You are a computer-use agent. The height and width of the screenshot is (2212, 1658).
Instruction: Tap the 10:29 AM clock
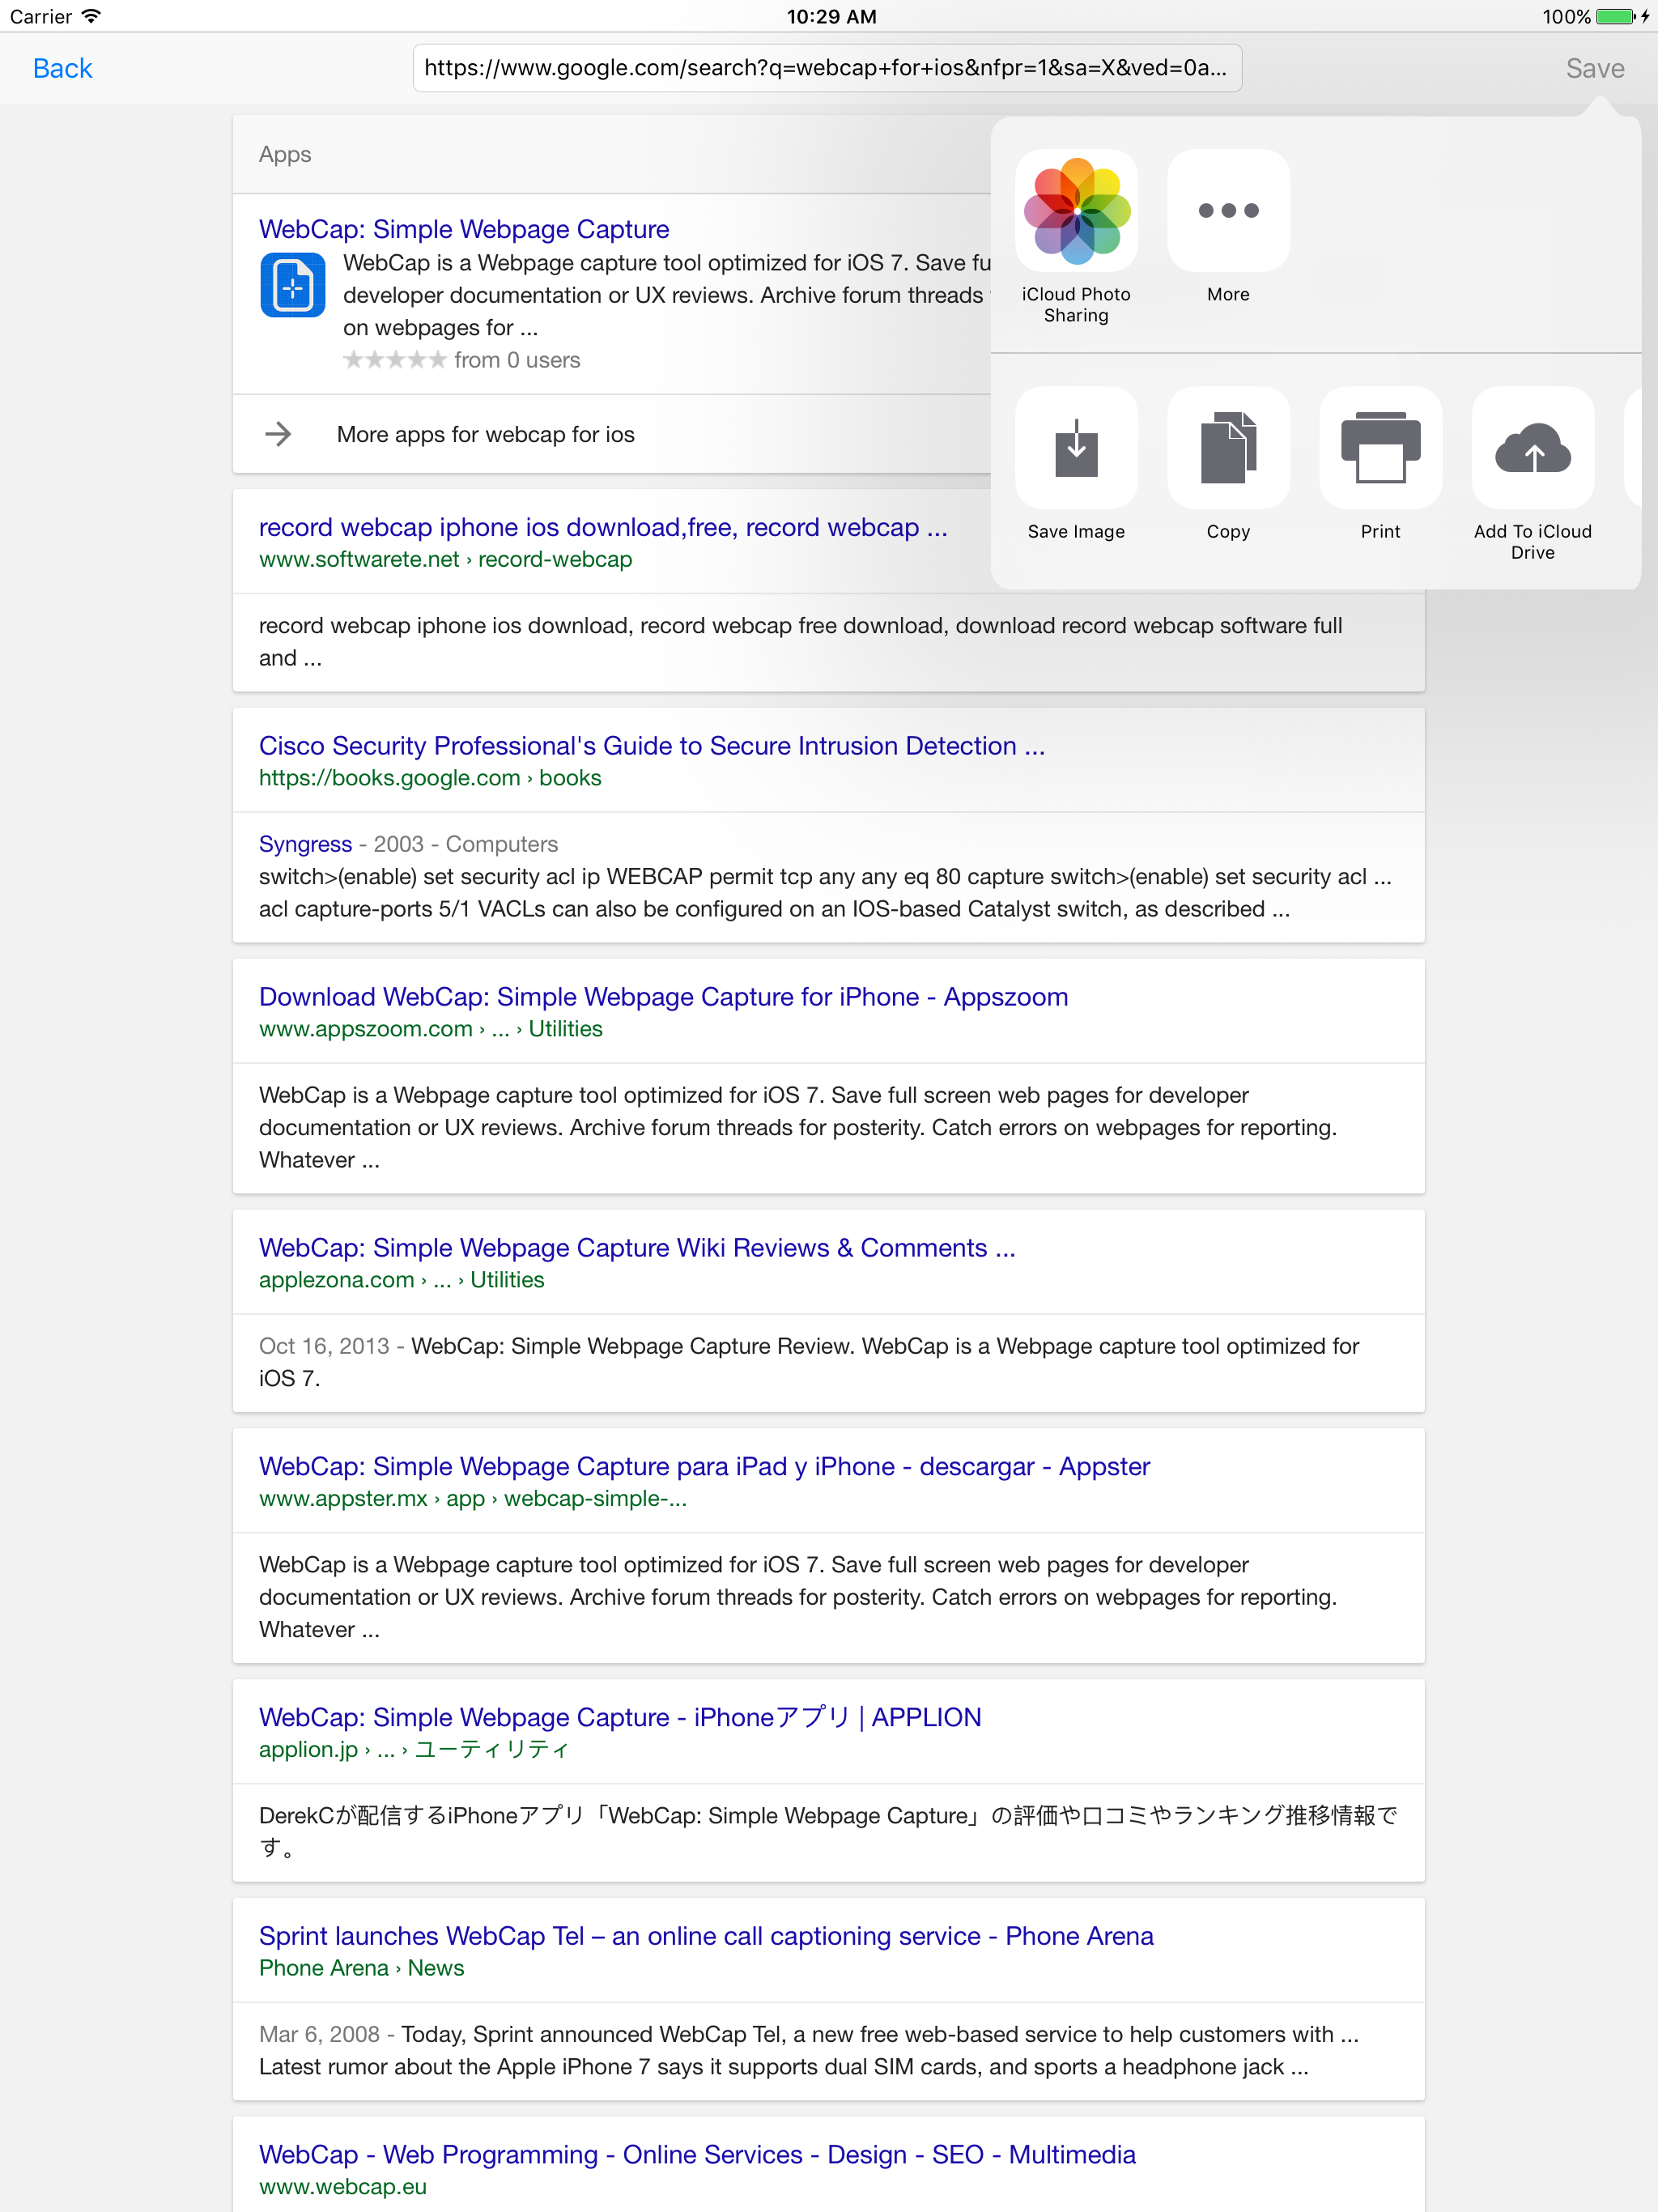pyautogui.click(x=831, y=16)
